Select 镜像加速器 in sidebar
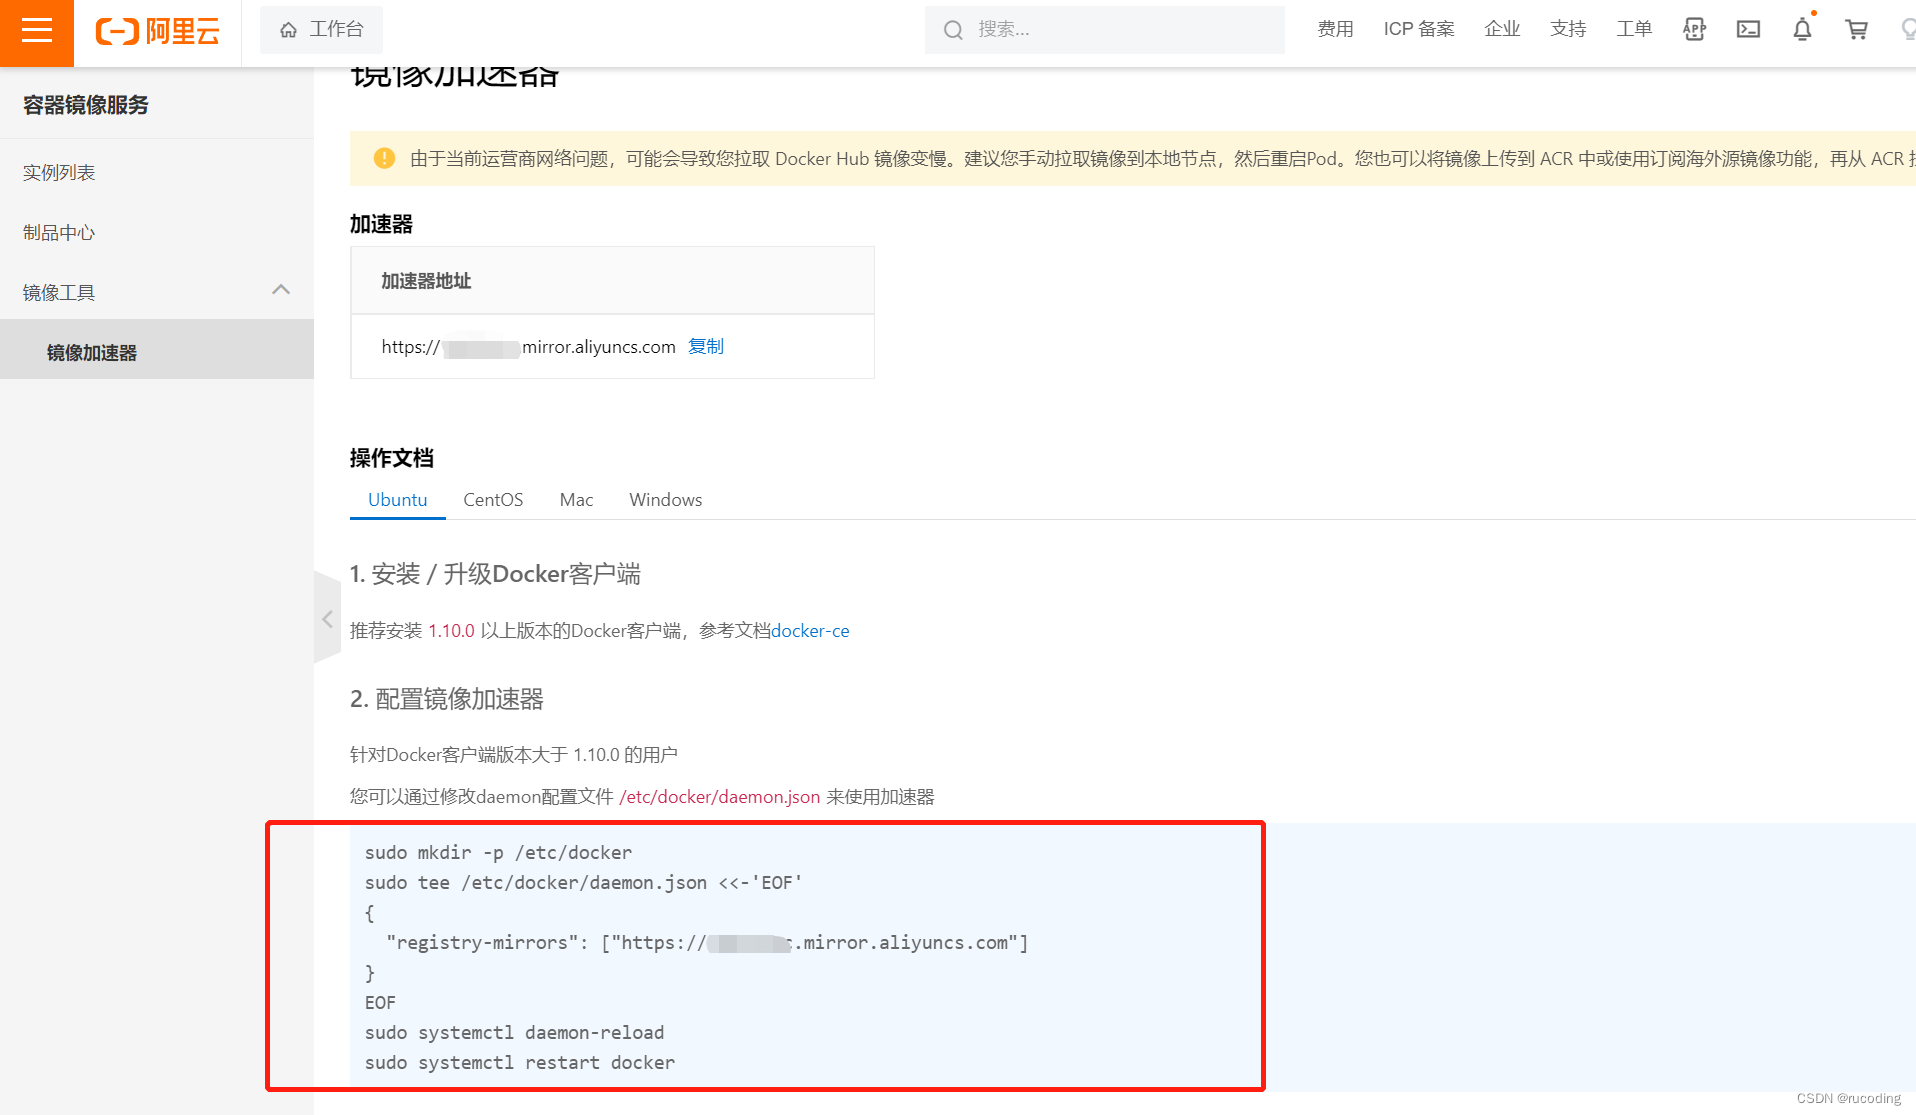 point(157,351)
